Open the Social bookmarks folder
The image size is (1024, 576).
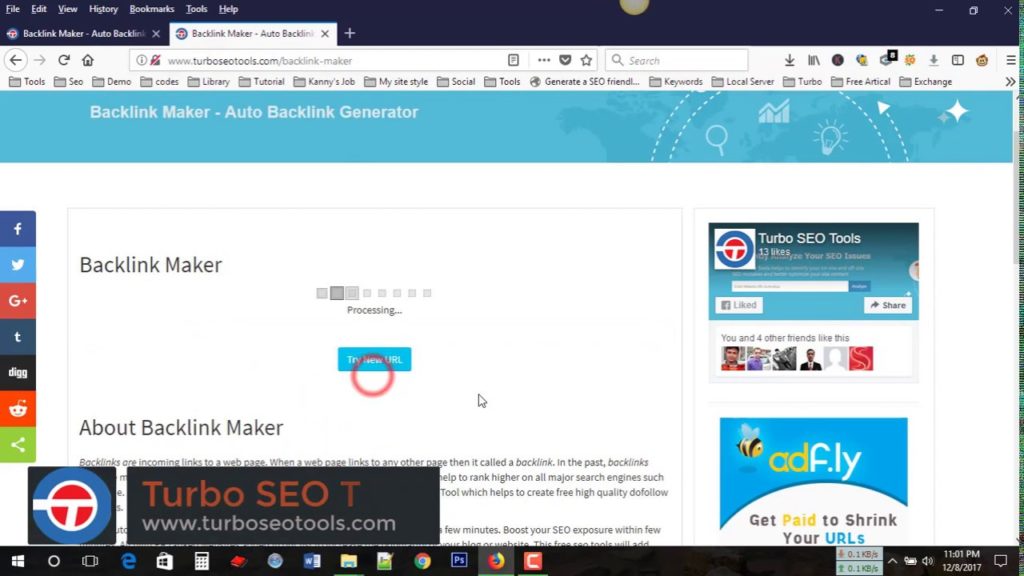coord(456,82)
